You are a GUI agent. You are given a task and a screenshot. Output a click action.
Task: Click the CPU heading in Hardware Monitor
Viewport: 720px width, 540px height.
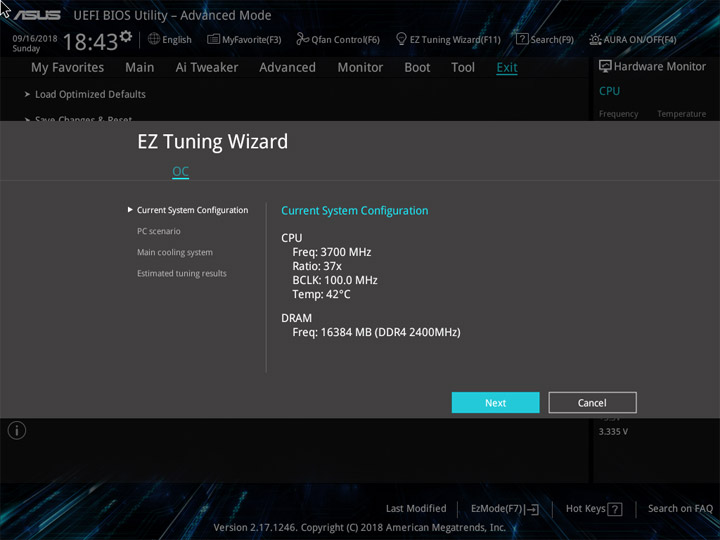tap(609, 91)
